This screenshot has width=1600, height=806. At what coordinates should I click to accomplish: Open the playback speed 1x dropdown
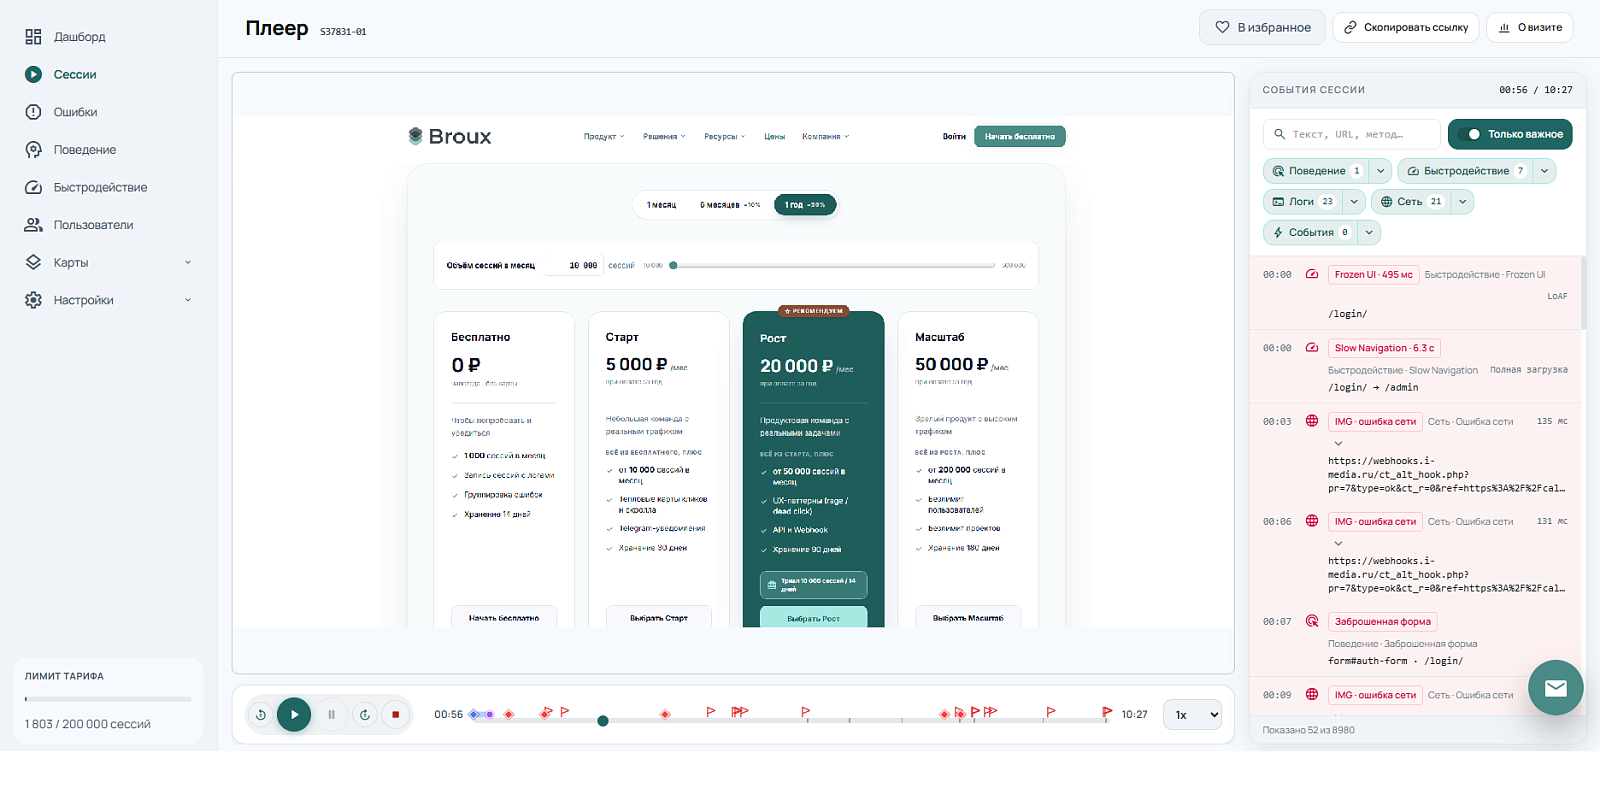[x=1192, y=715]
